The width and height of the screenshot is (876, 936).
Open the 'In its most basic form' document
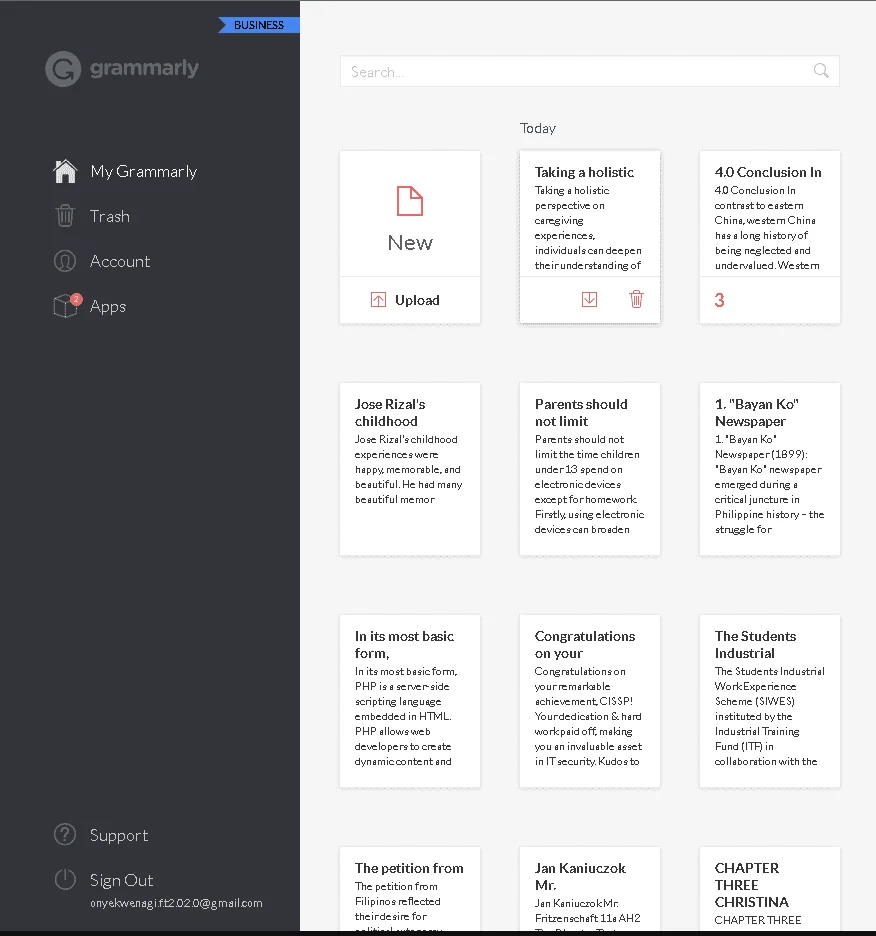(x=410, y=701)
